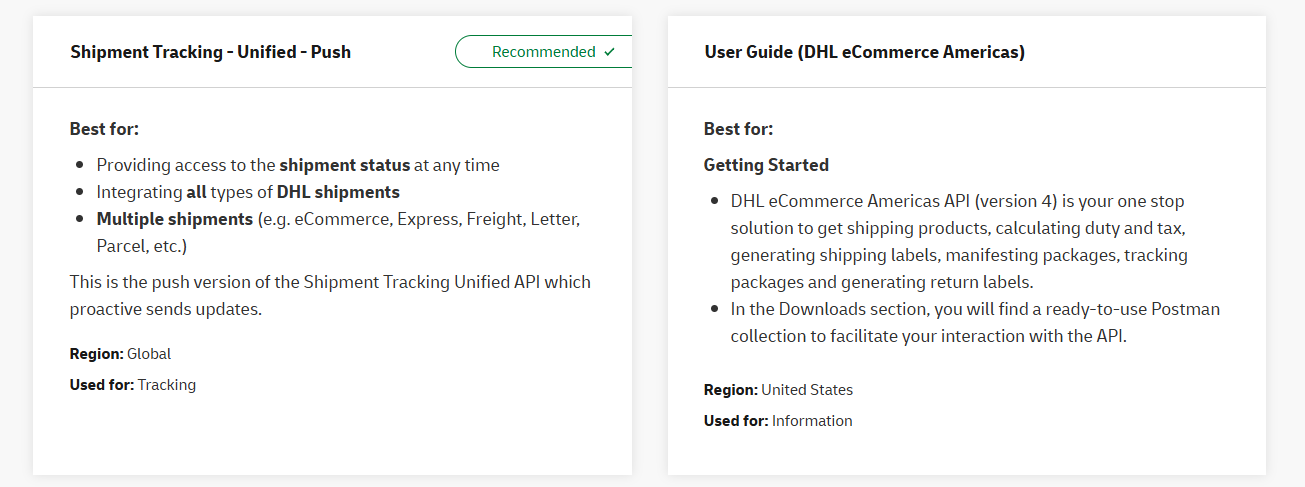1305x487 pixels.
Task: Click the checkmark icon in Recommended badge
Action: pos(610,52)
